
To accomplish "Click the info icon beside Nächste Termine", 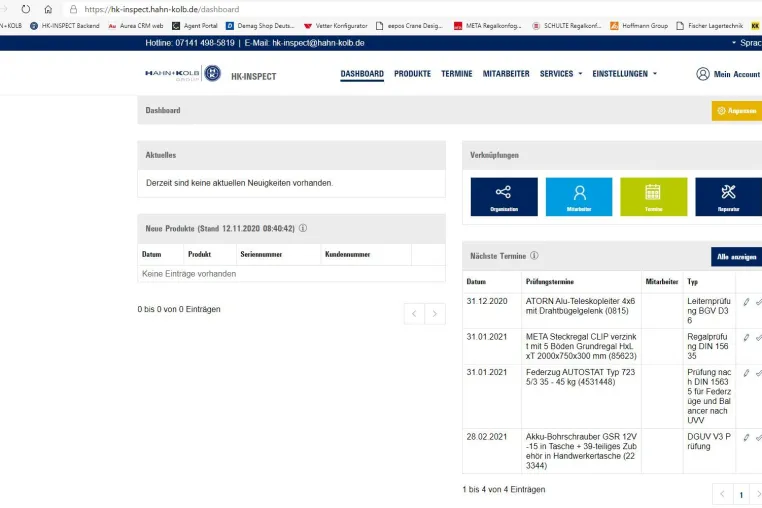I will (x=534, y=255).
